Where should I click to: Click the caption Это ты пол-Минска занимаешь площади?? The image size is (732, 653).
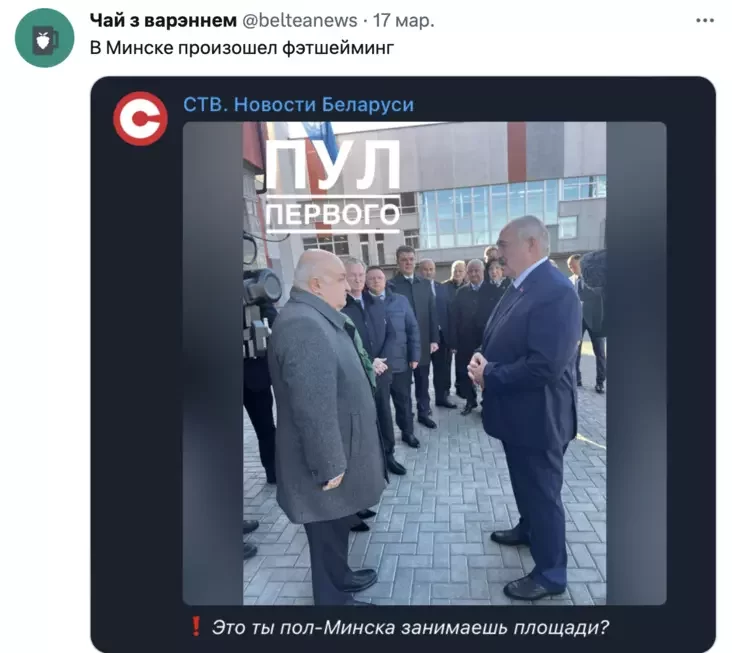(410, 627)
